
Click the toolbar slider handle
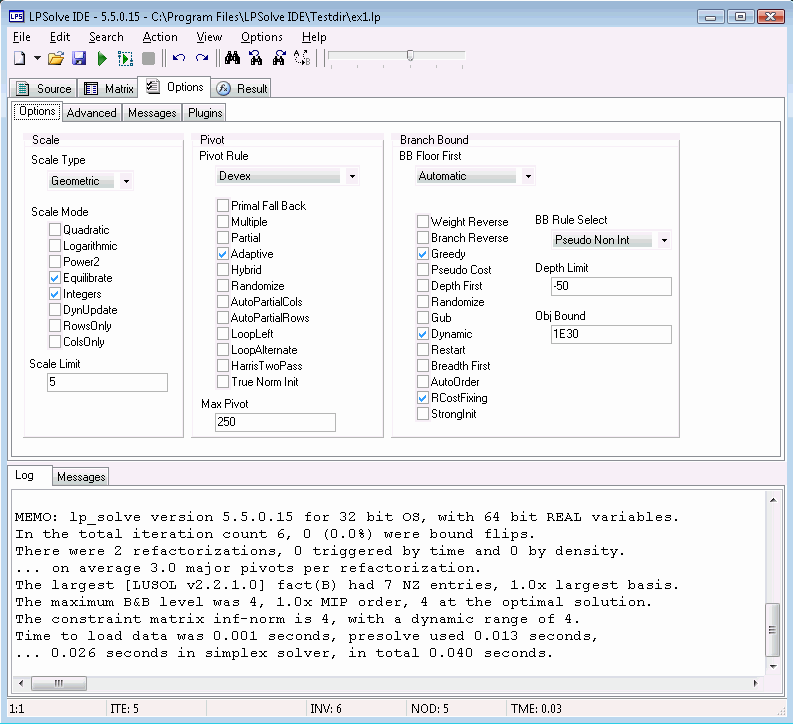410,56
